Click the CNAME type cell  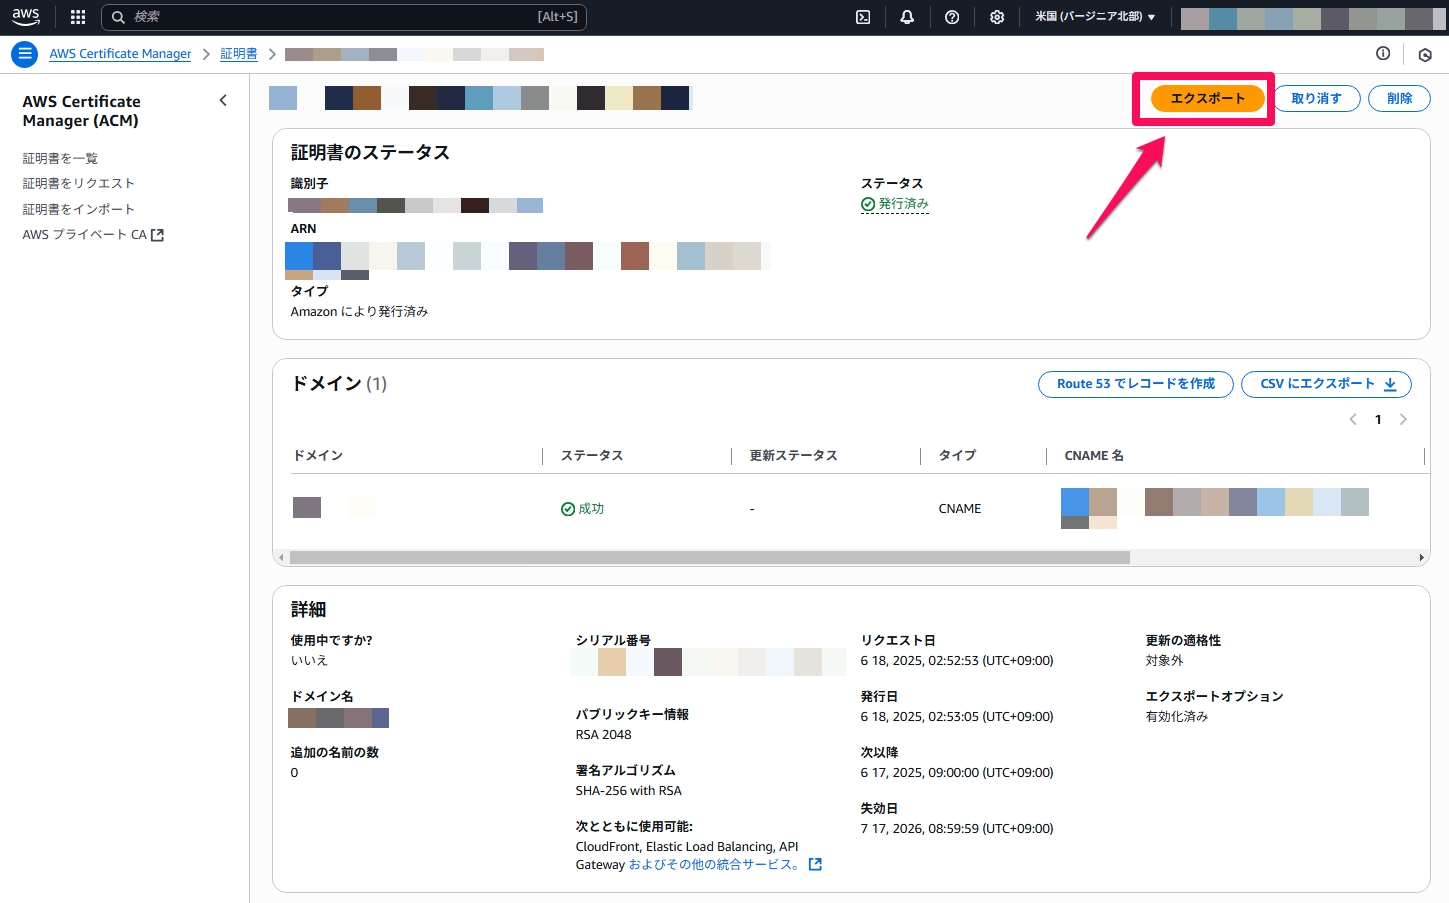pyautogui.click(x=960, y=508)
